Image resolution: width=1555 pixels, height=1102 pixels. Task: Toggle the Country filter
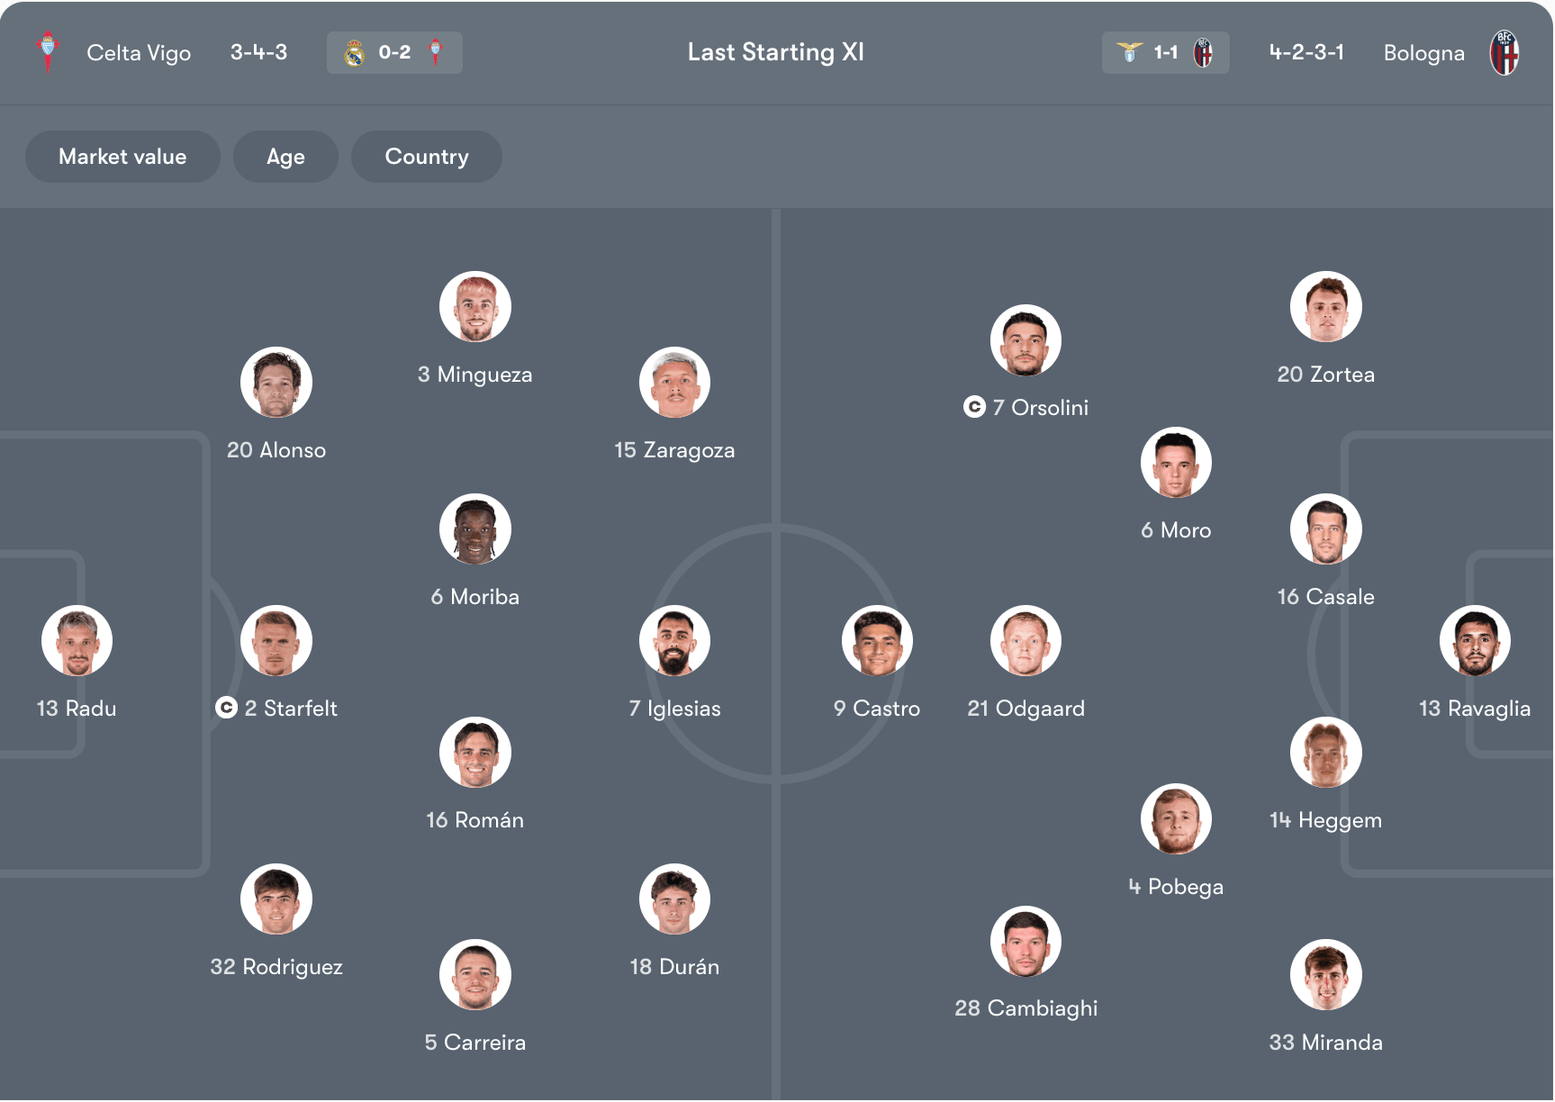pyautogui.click(x=426, y=157)
